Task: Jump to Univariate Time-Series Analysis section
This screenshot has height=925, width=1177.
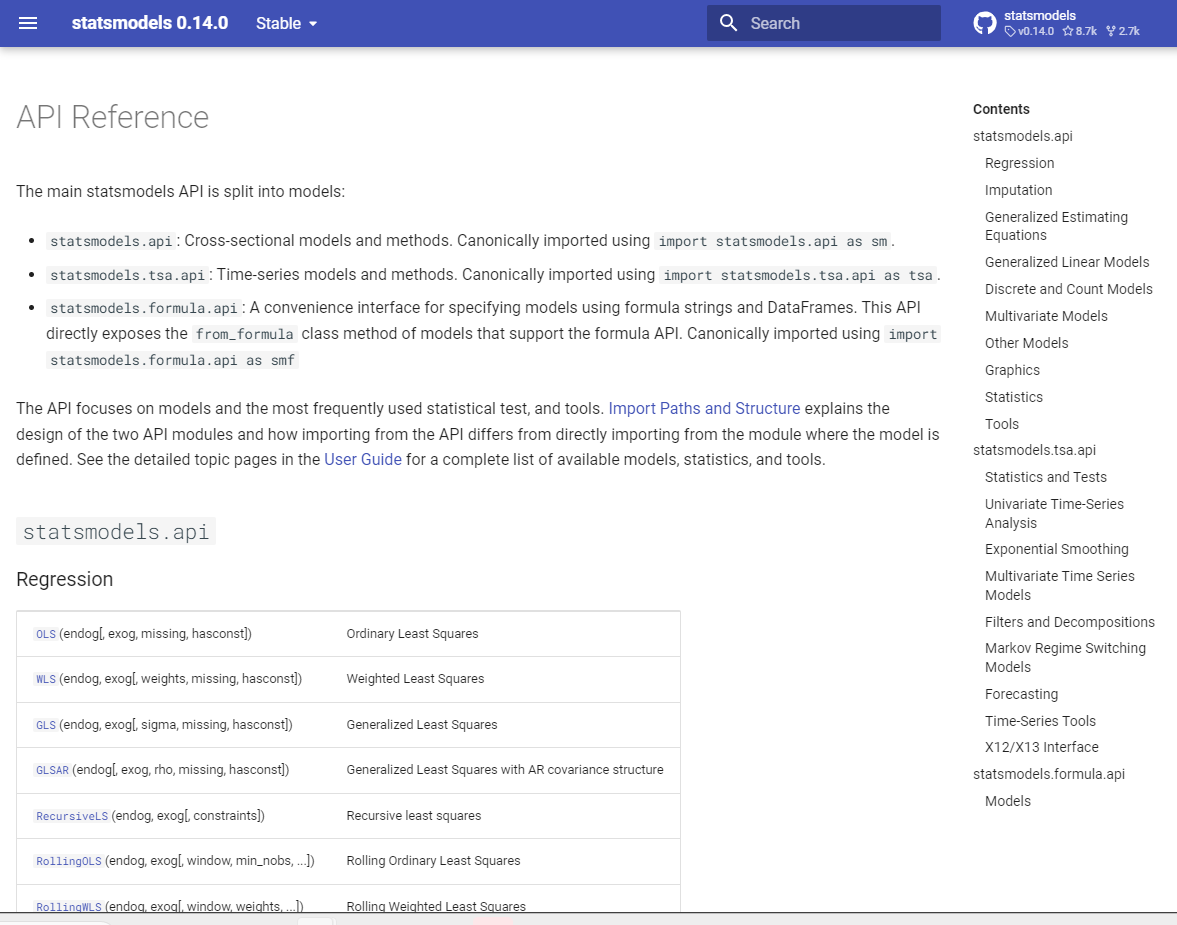Action: 1054,514
